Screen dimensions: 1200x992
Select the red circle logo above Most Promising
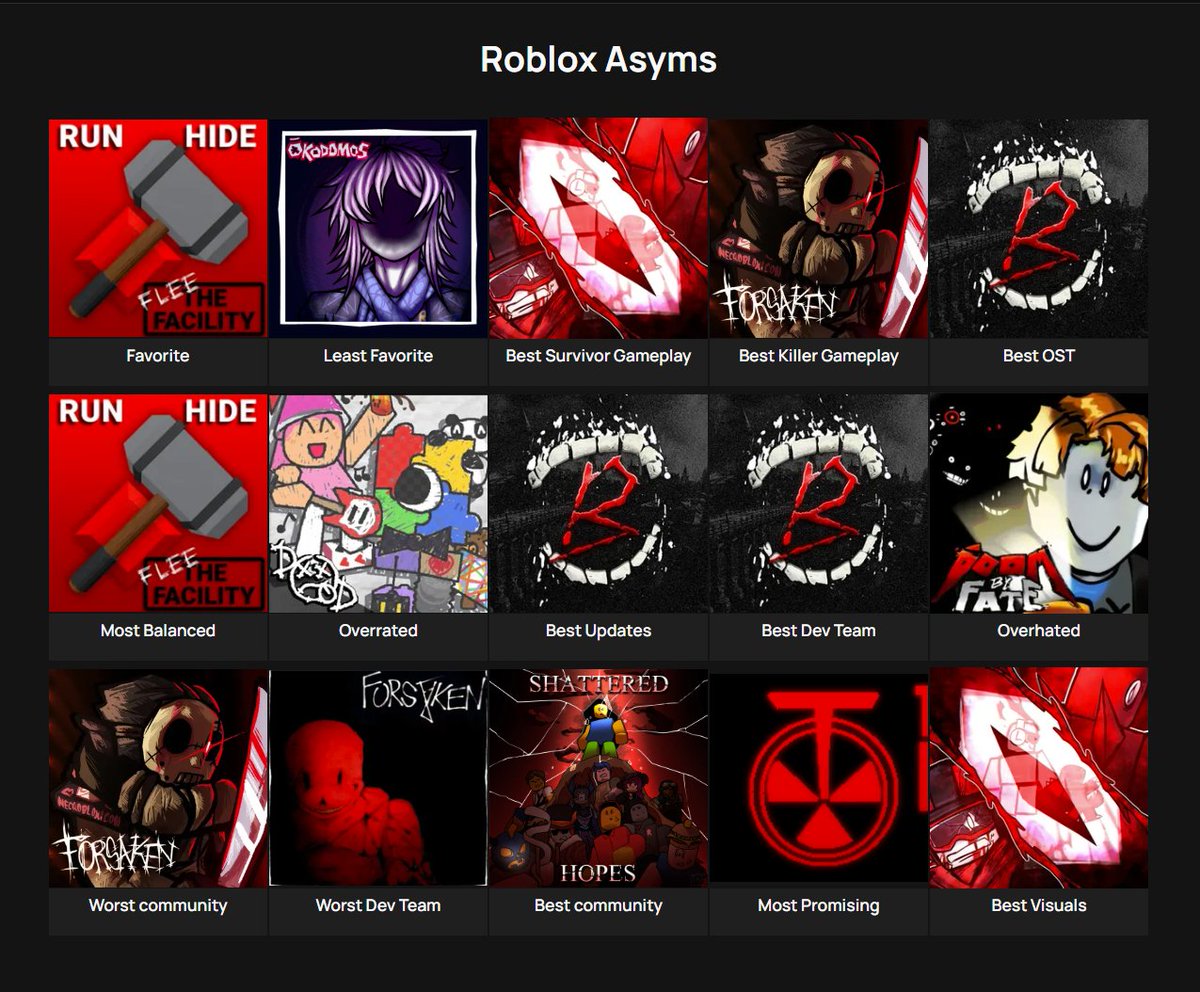click(x=818, y=778)
